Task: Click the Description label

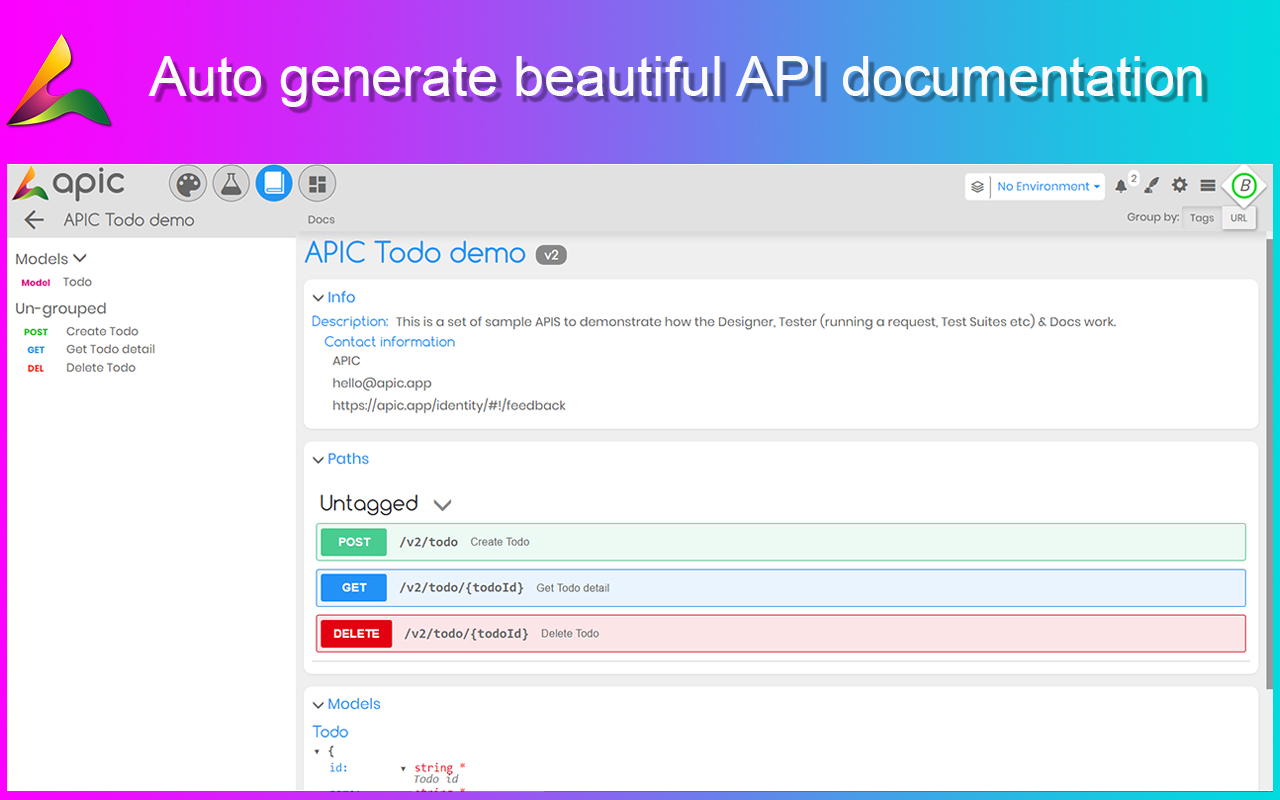Action: [x=350, y=322]
